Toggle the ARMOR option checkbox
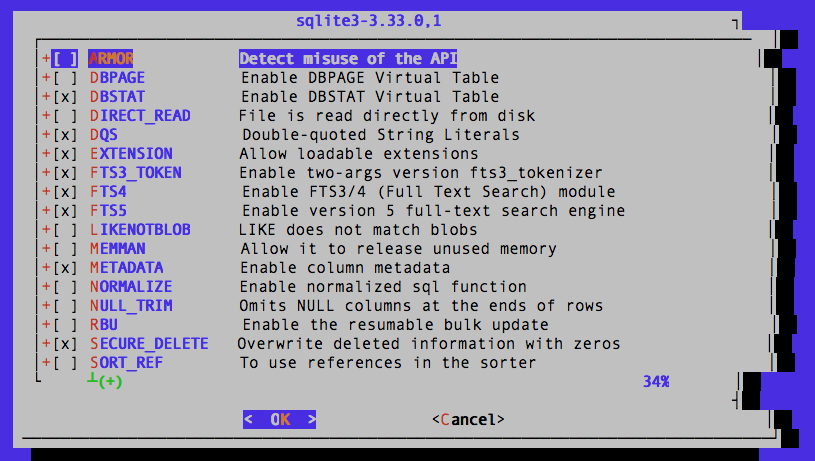Viewport: 815px width, 461px height. (x=64, y=59)
